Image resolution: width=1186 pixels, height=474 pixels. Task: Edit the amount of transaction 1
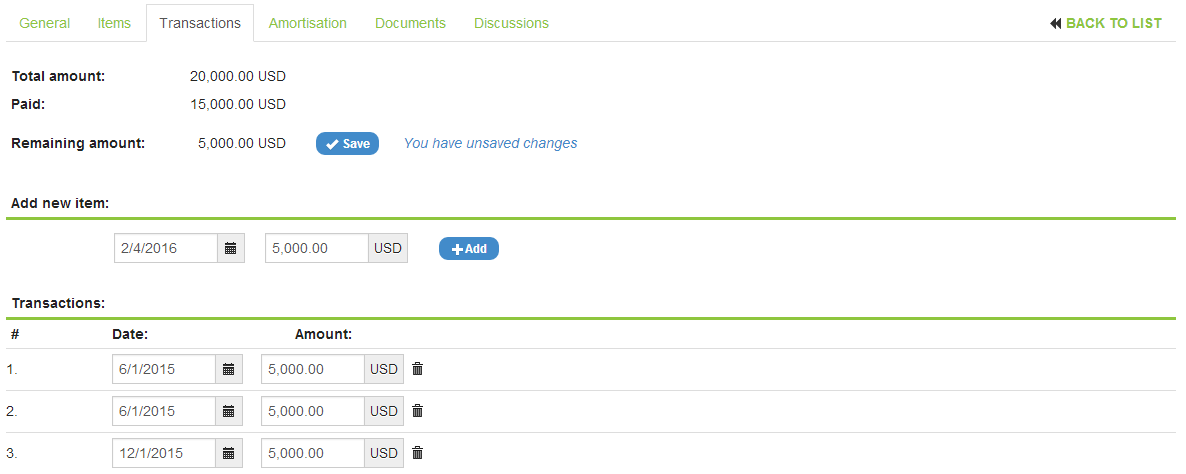point(312,369)
